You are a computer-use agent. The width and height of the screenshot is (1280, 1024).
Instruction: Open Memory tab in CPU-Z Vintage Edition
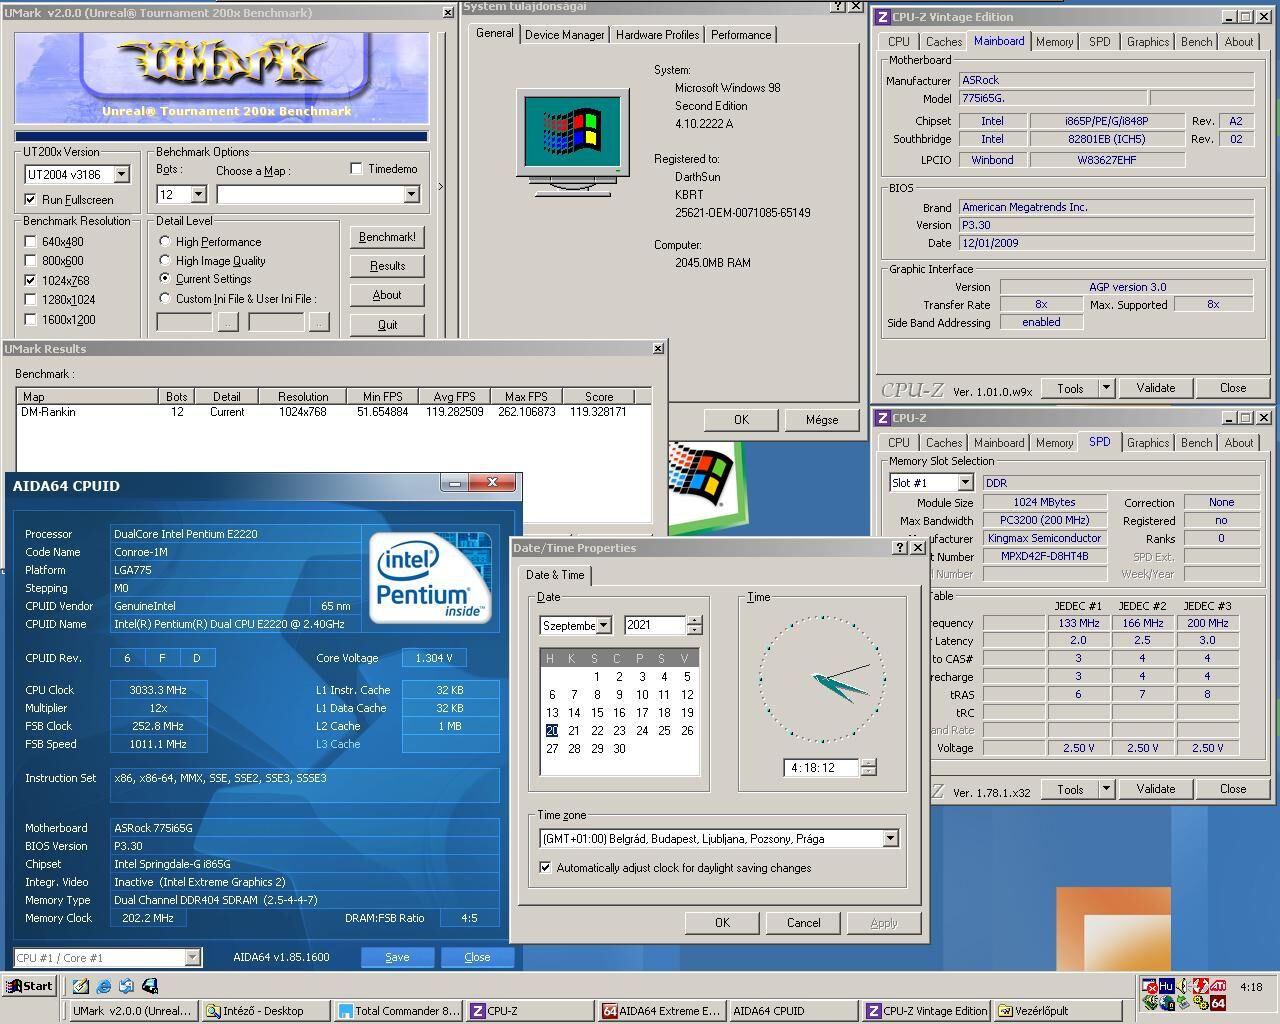pyautogui.click(x=1054, y=42)
